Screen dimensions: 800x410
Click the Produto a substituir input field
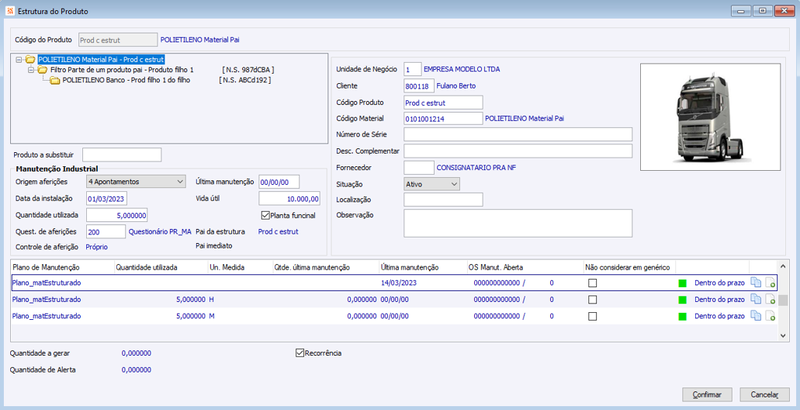[122, 155]
